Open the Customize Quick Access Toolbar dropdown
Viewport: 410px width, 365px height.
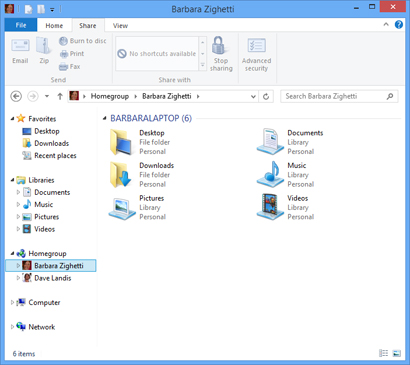52,10
